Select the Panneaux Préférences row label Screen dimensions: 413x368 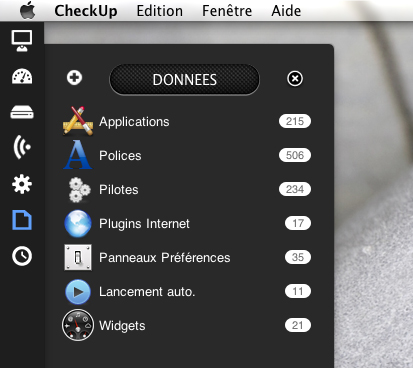click(165, 258)
